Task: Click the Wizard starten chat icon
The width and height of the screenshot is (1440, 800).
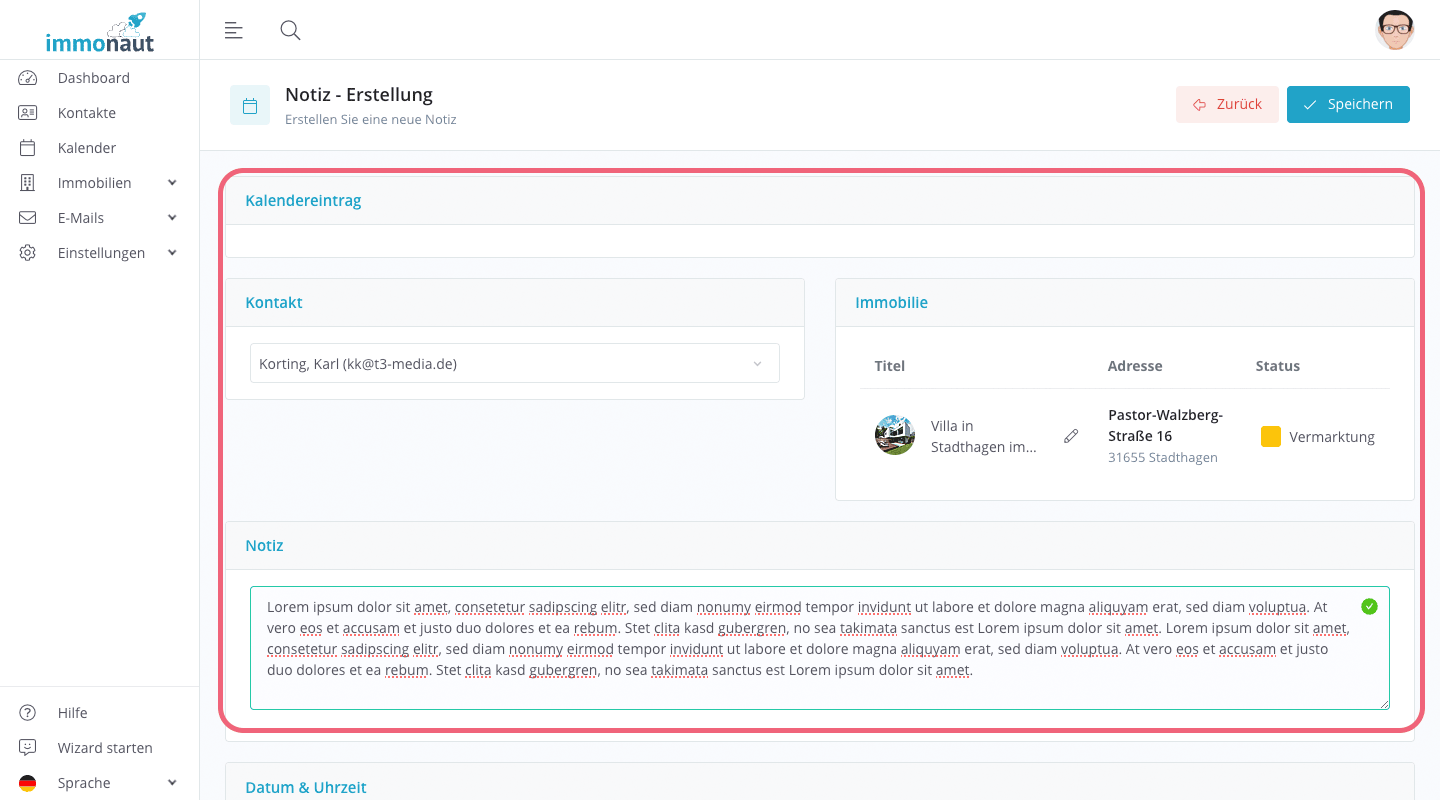Action: [28, 748]
